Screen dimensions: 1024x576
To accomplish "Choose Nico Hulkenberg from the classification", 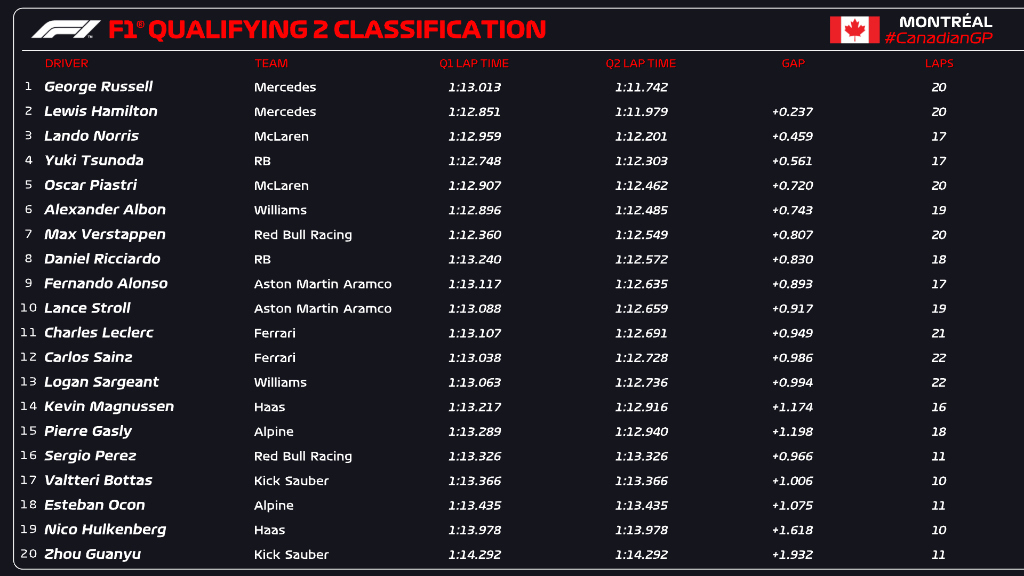I will [105, 529].
